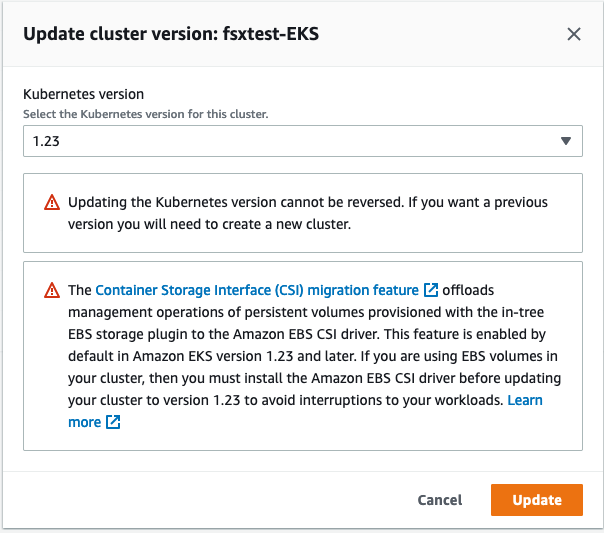
Task: Close the Update cluster version dialog
Action: [574, 34]
